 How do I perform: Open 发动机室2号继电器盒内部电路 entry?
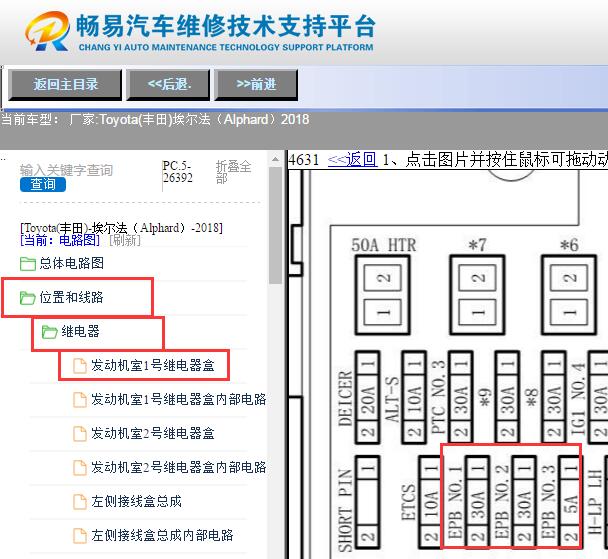[x=179, y=468]
